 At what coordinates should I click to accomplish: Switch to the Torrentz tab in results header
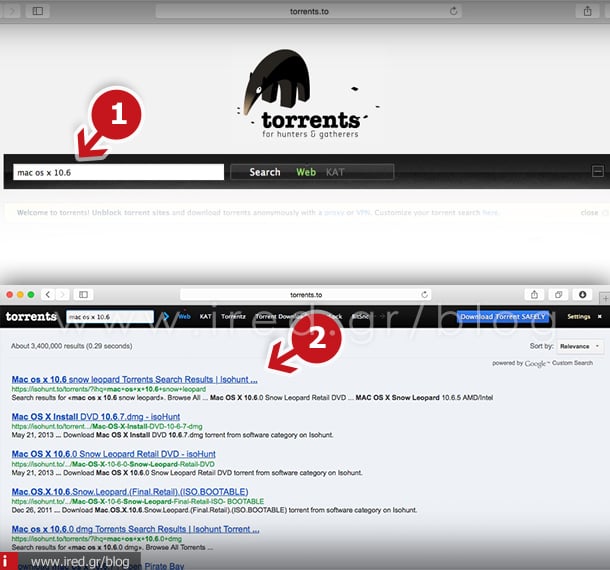(233, 316)
